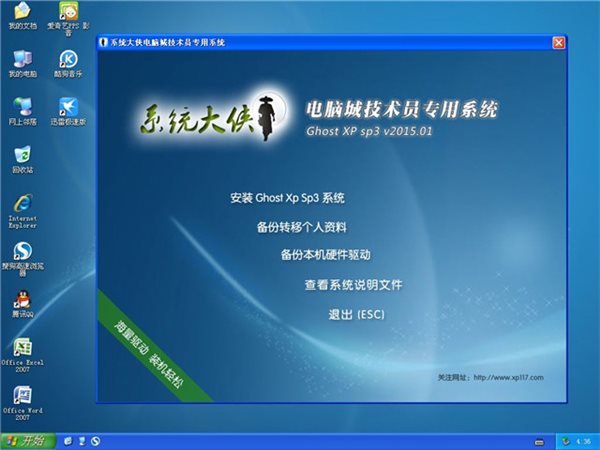Open Office Excel 2007 shortcut
This screenshot has height=450, width=600.
(x=23, y=355)
